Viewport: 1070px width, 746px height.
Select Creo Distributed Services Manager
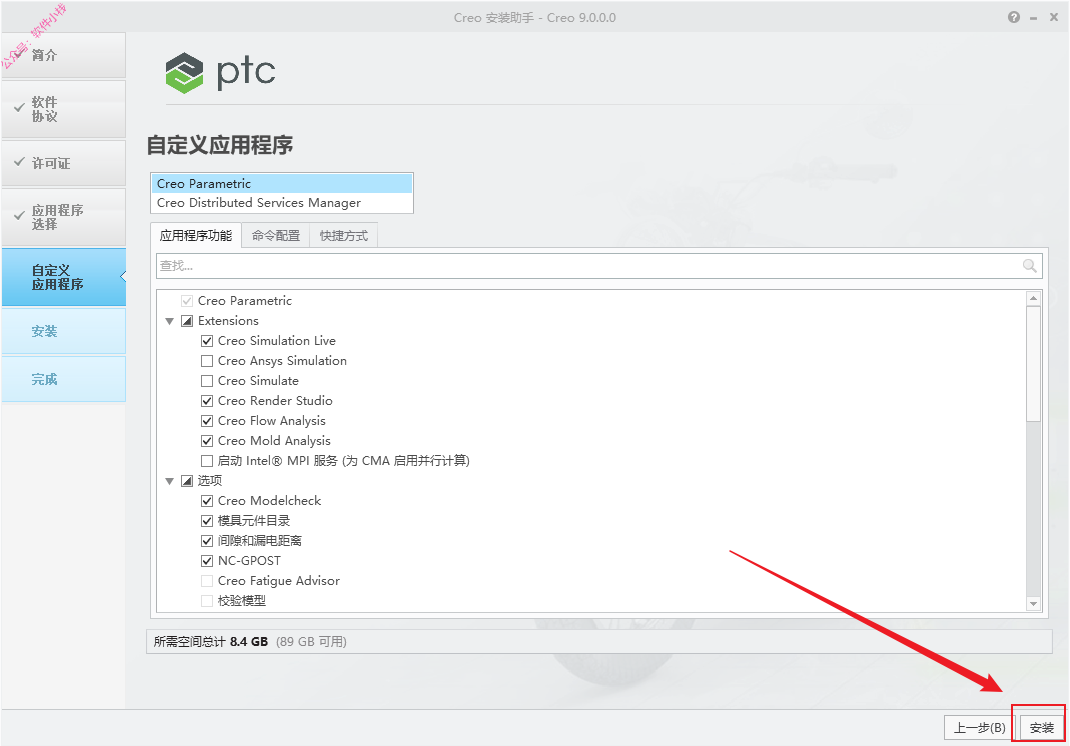pos(281,203)
